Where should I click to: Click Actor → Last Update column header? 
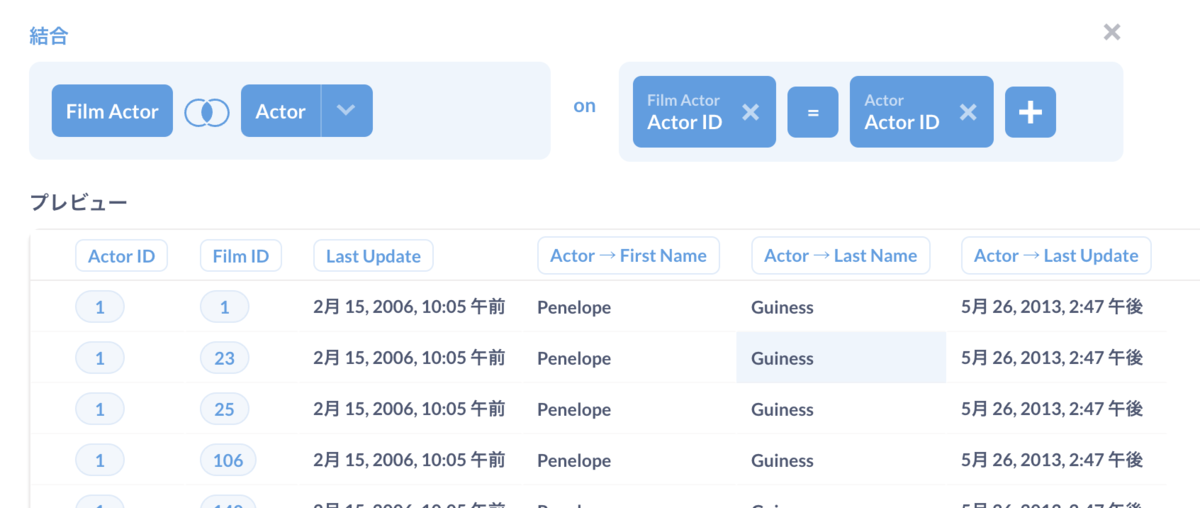pyautogui.click(x=1055, y=256)
